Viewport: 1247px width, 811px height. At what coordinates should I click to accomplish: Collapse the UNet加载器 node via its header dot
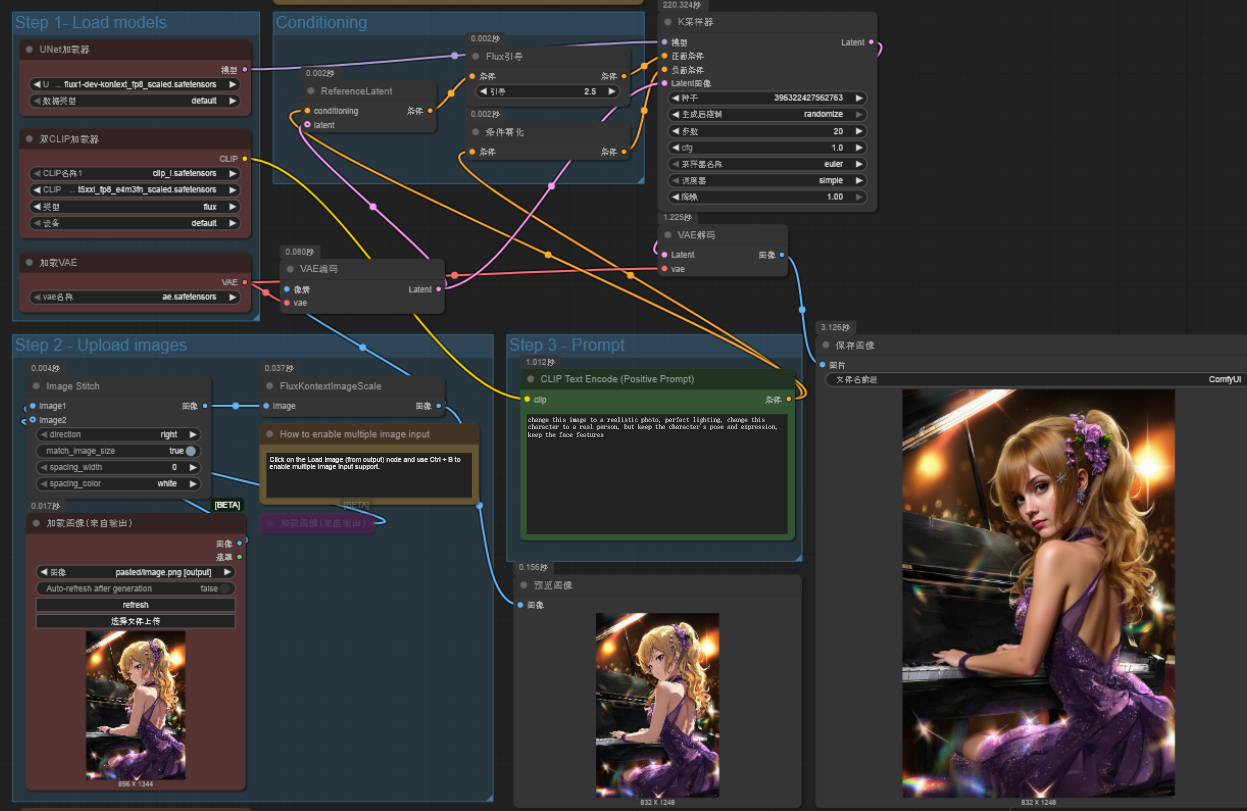[x=30, y=49]
